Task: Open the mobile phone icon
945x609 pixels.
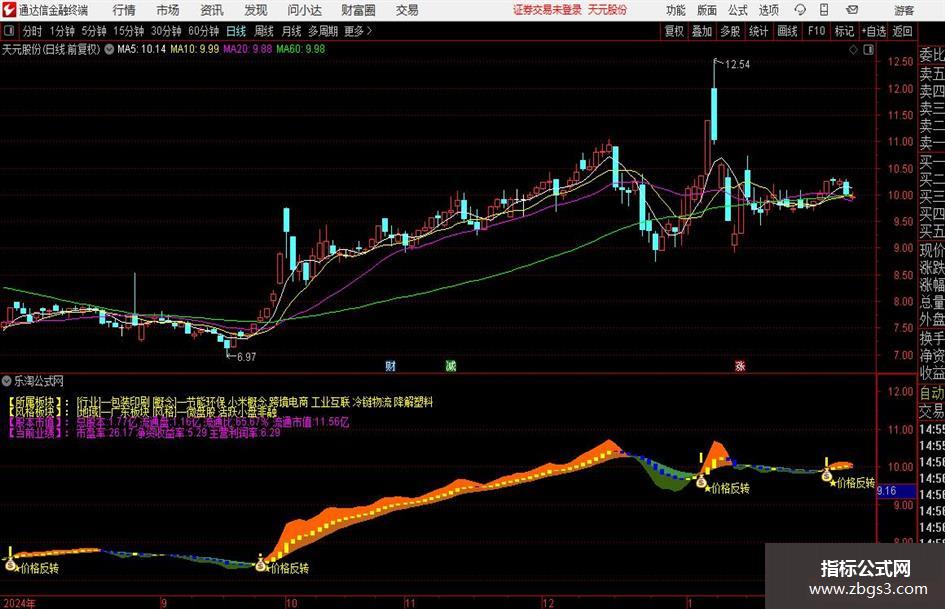Action: click(x=824, y=10)
